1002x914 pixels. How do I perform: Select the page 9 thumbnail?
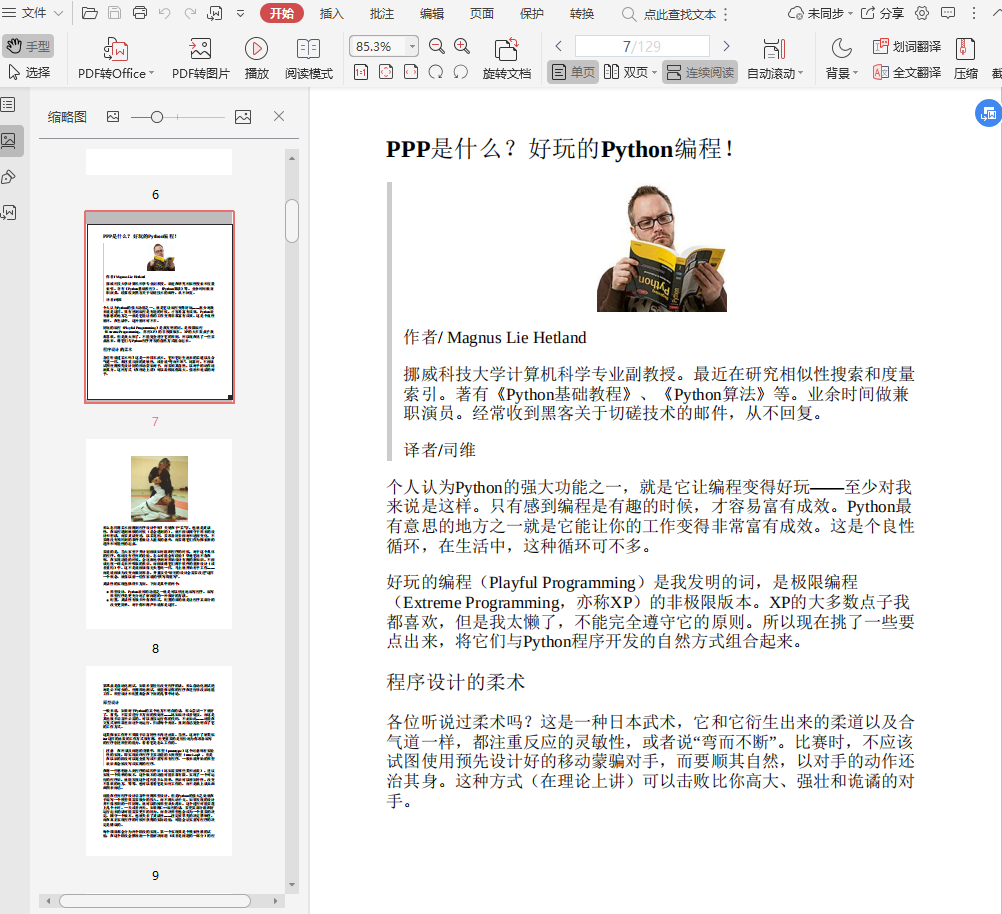coord(159,761)
